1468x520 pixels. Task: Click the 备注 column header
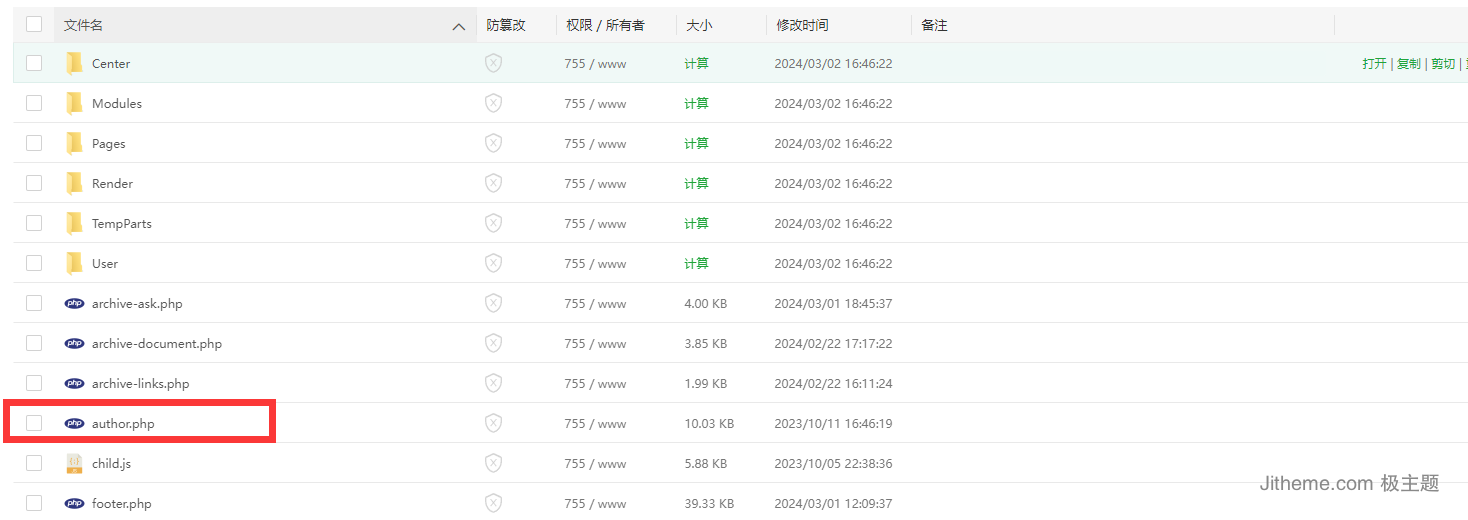pos(934,25)
